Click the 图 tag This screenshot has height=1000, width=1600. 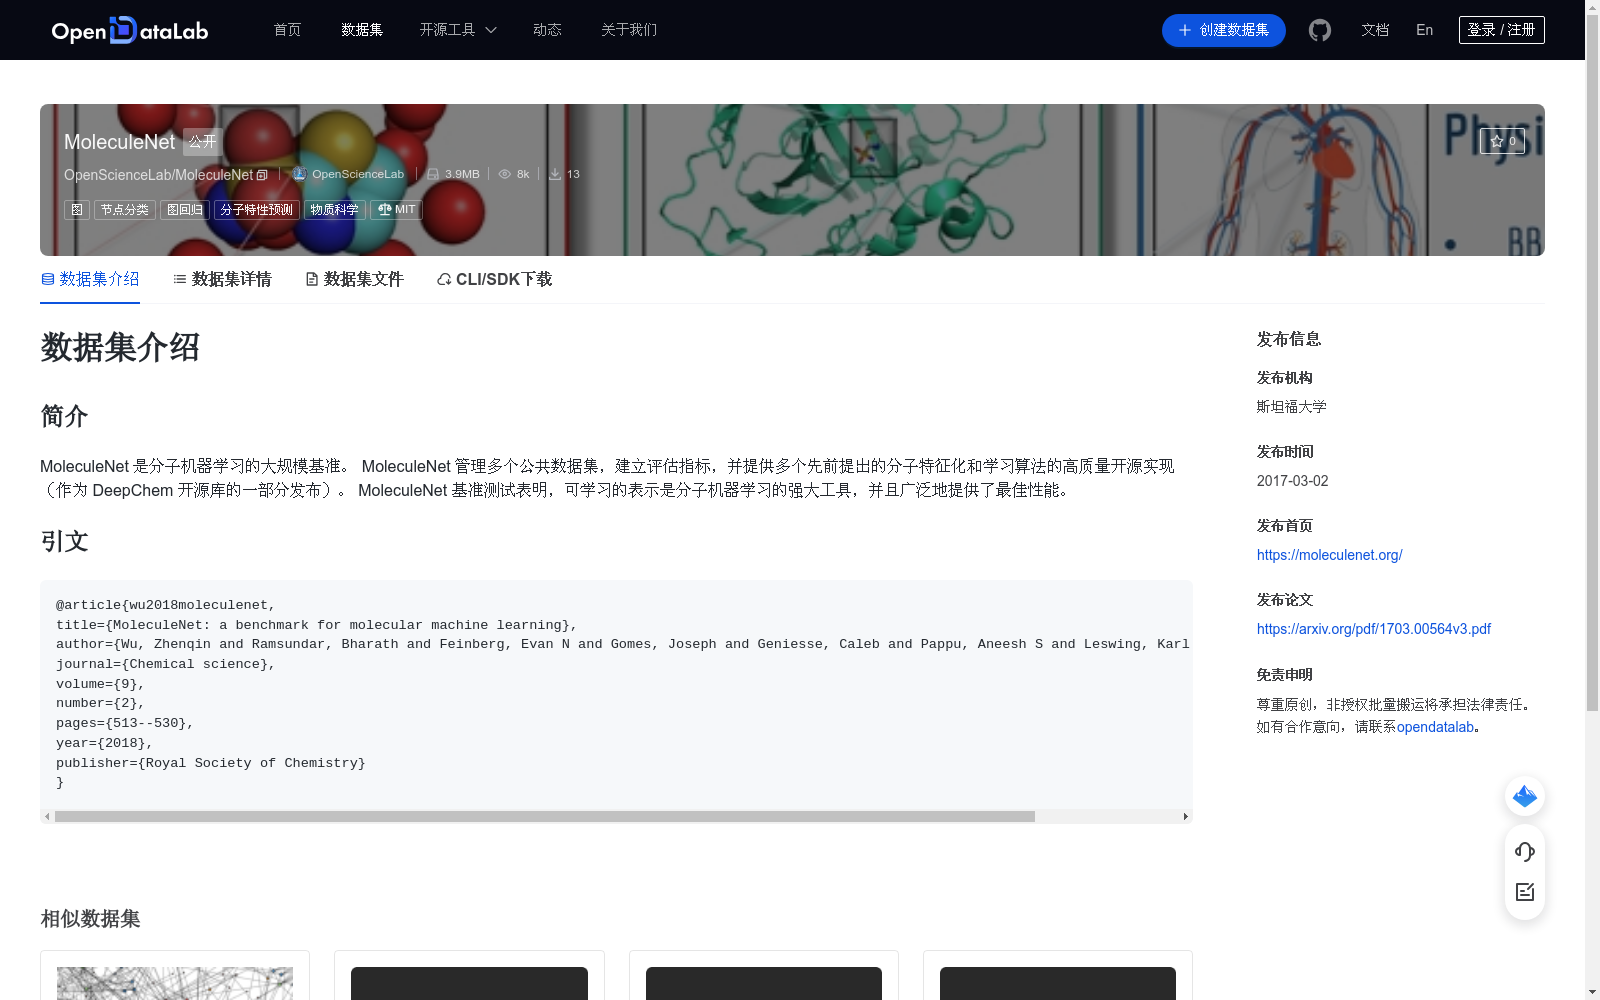click(77, 210)
